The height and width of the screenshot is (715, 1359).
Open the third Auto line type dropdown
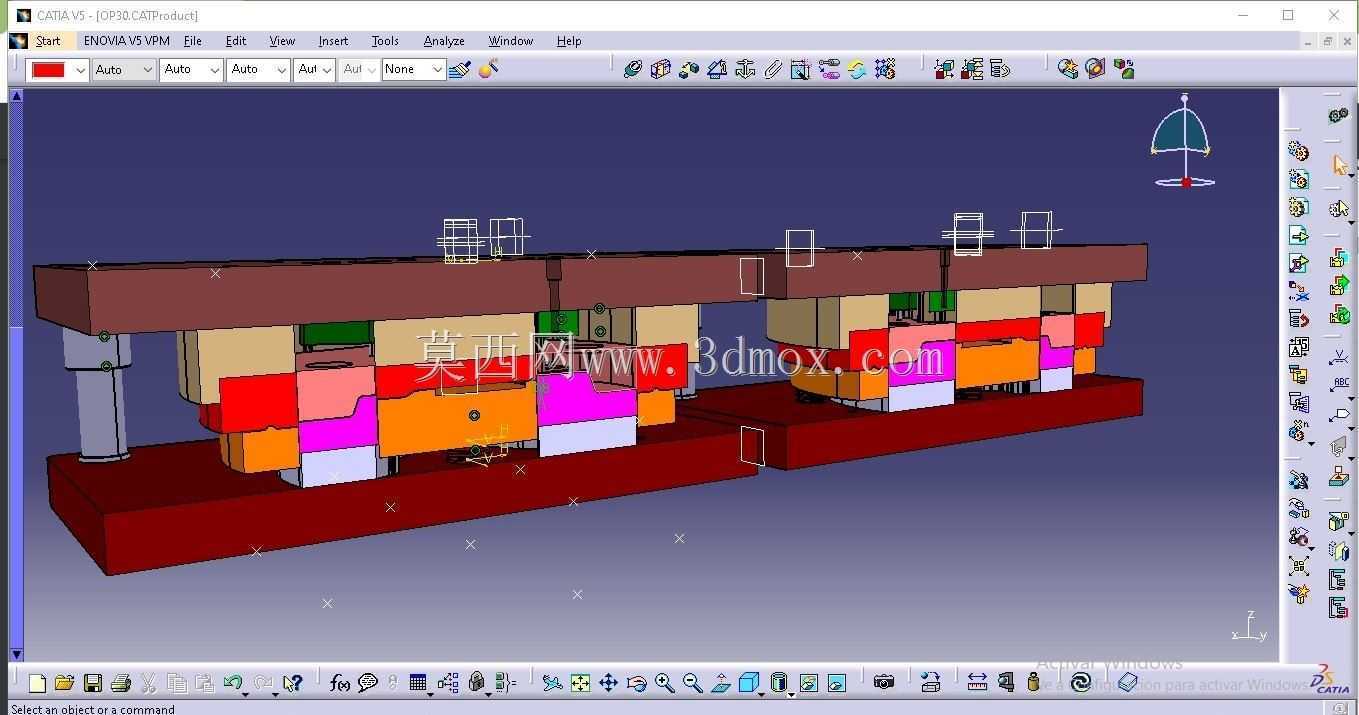(x=282, y=70)
